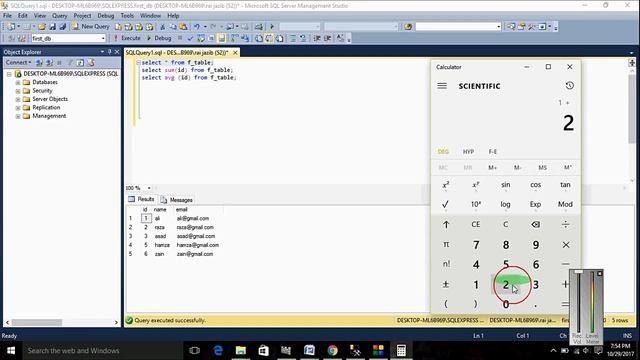Screen dimensions: 640x360
Task: Click the 'raza' name cell
Action: coord(160,227)
